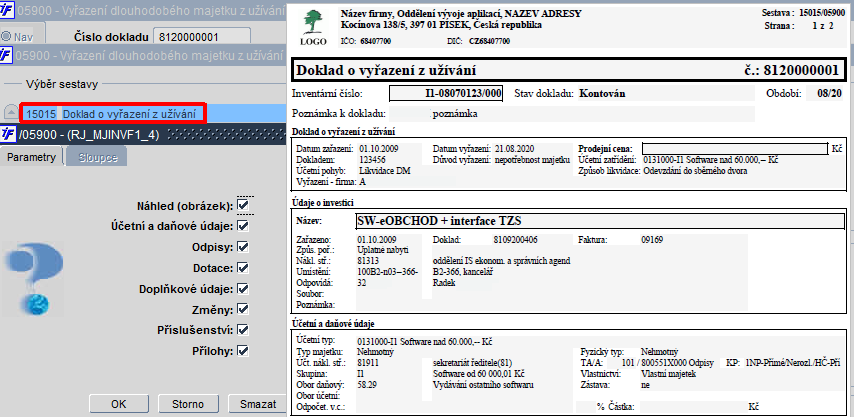
Task: Click the DIČ value CZ68407700
Action: point(492,41)
